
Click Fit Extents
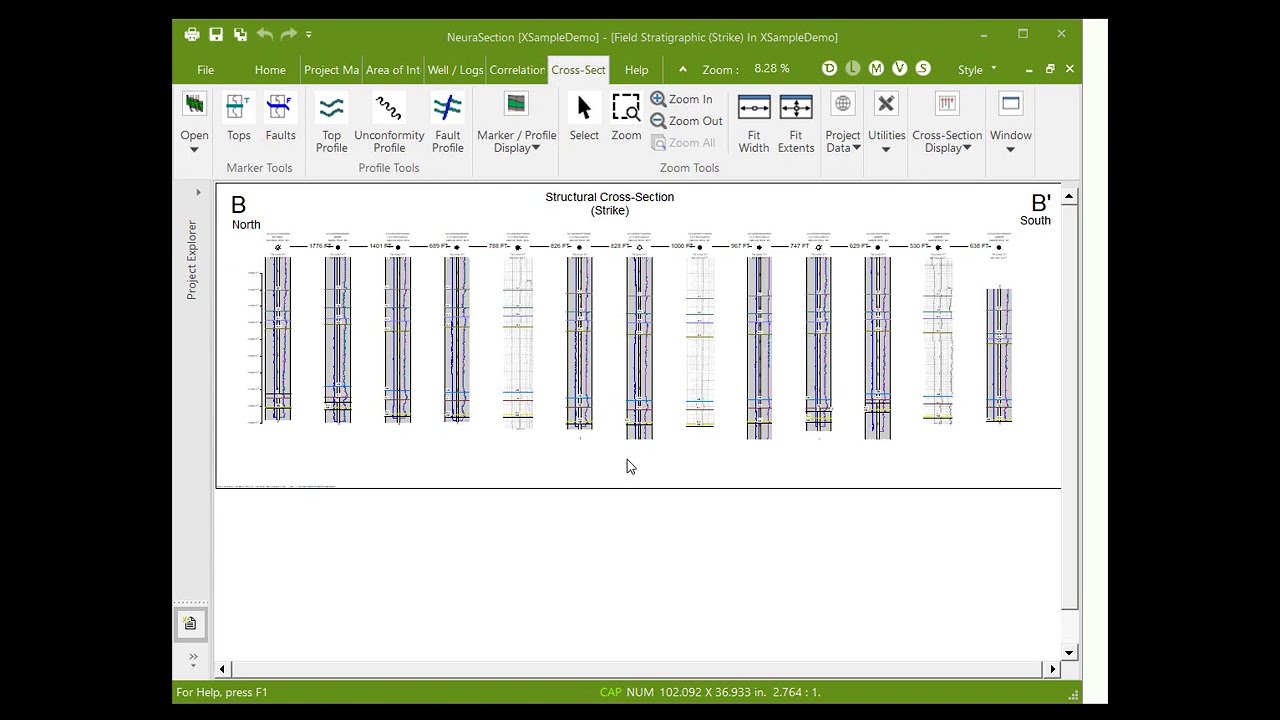796,123
